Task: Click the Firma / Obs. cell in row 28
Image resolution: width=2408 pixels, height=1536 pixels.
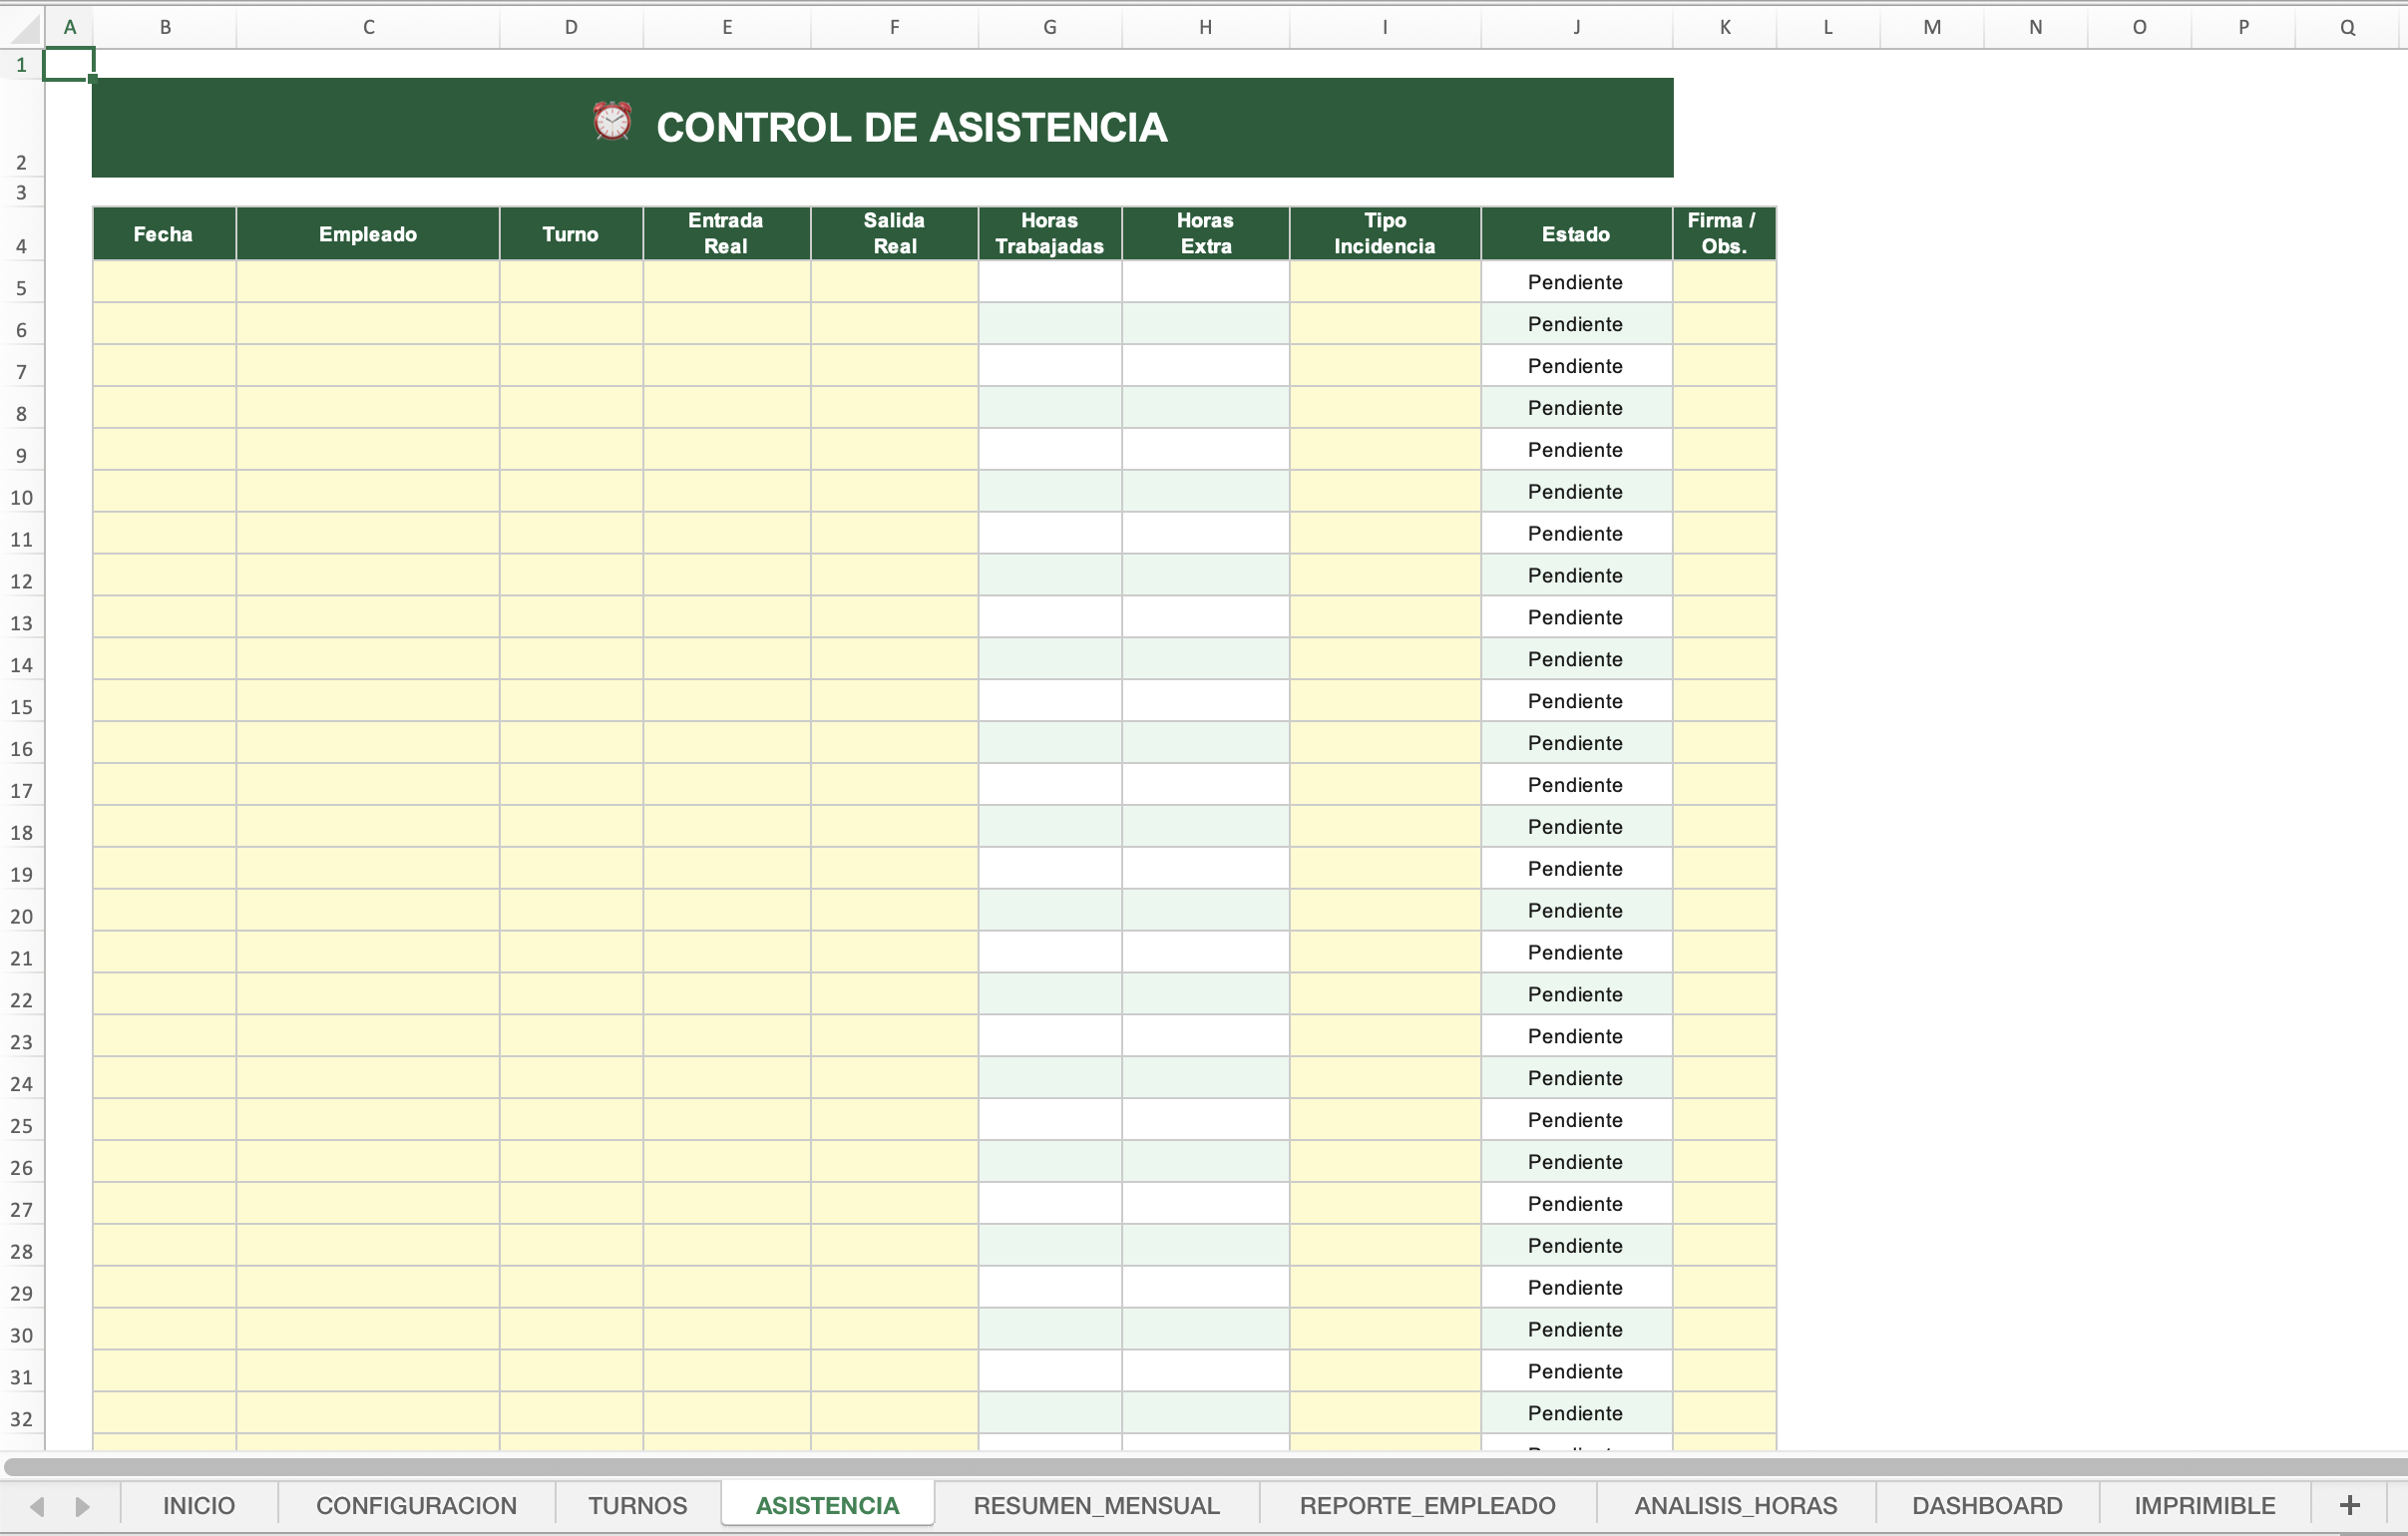Action: point(1724,1246)
